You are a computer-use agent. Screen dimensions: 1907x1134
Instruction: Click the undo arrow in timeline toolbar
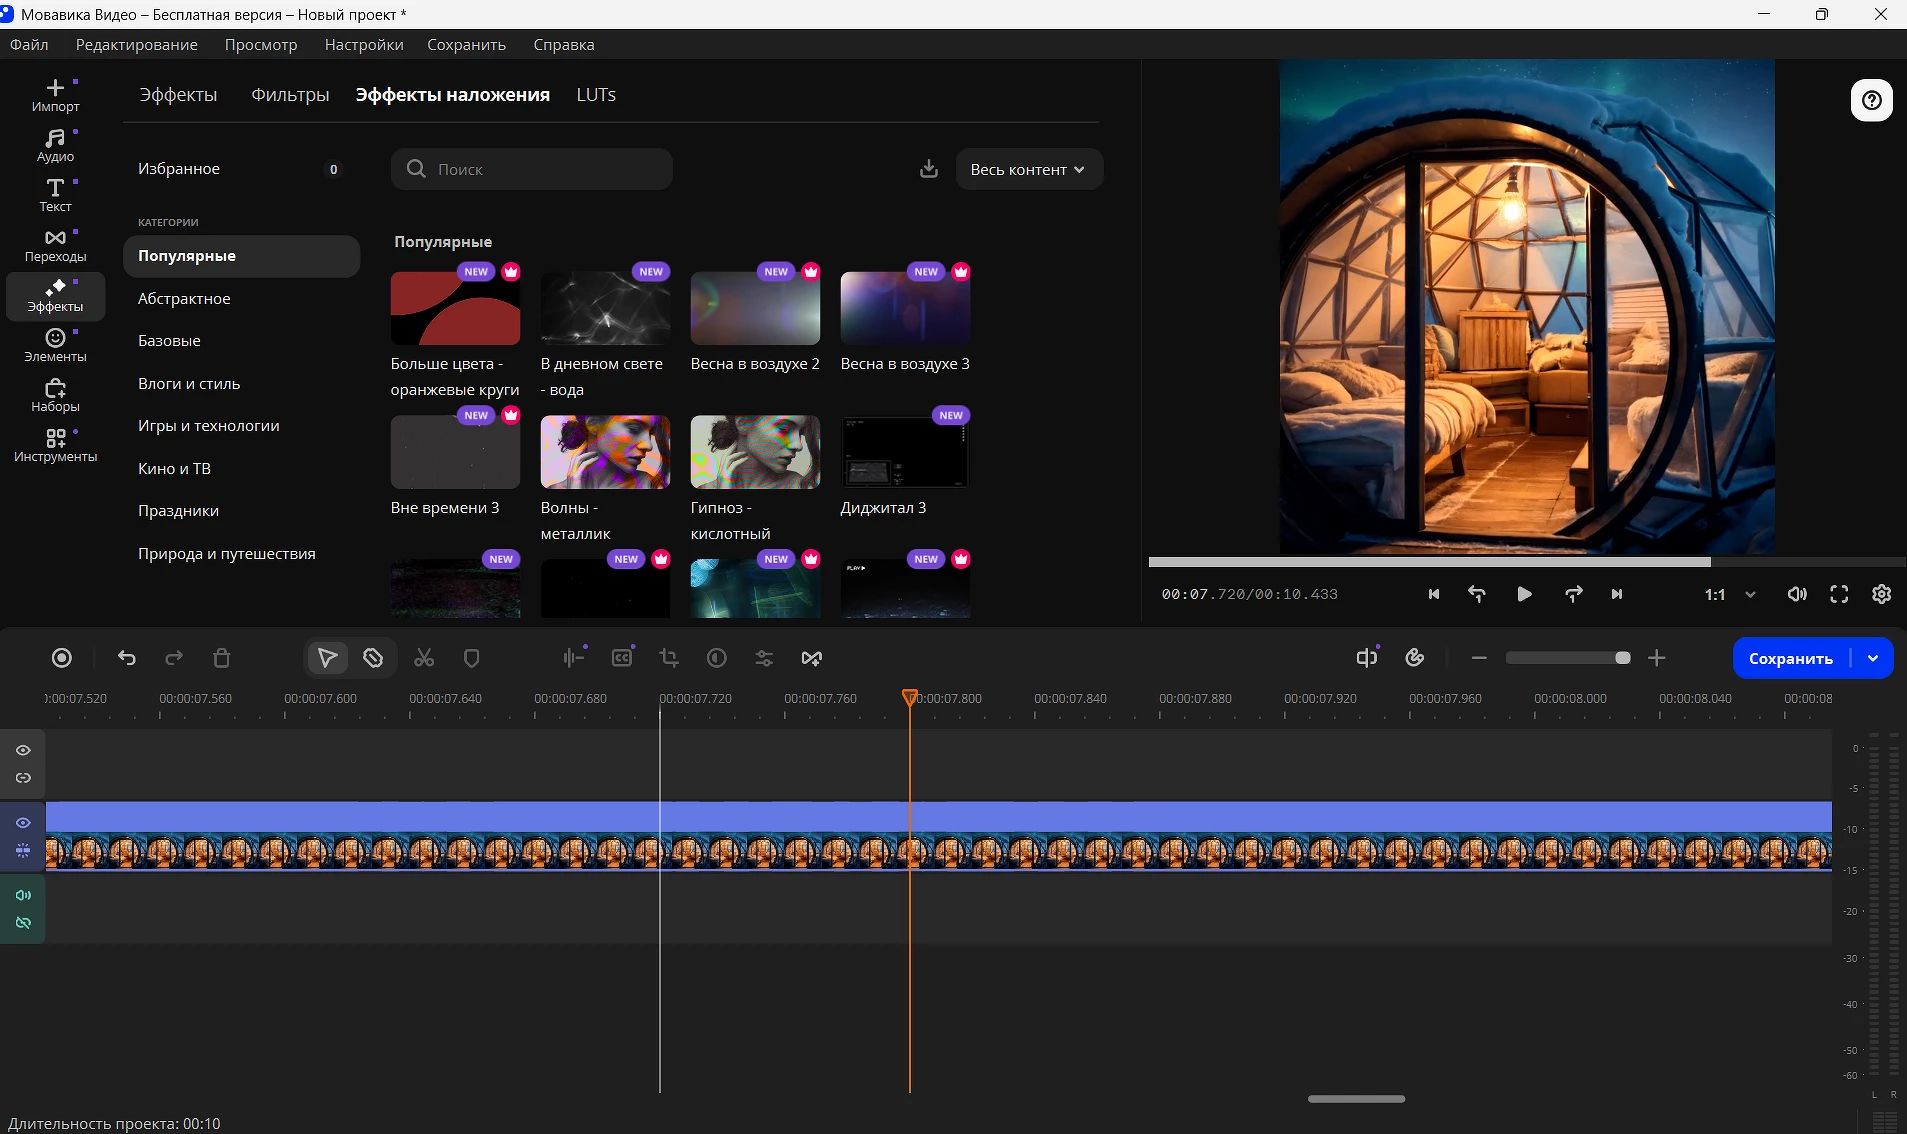[126, 658]
